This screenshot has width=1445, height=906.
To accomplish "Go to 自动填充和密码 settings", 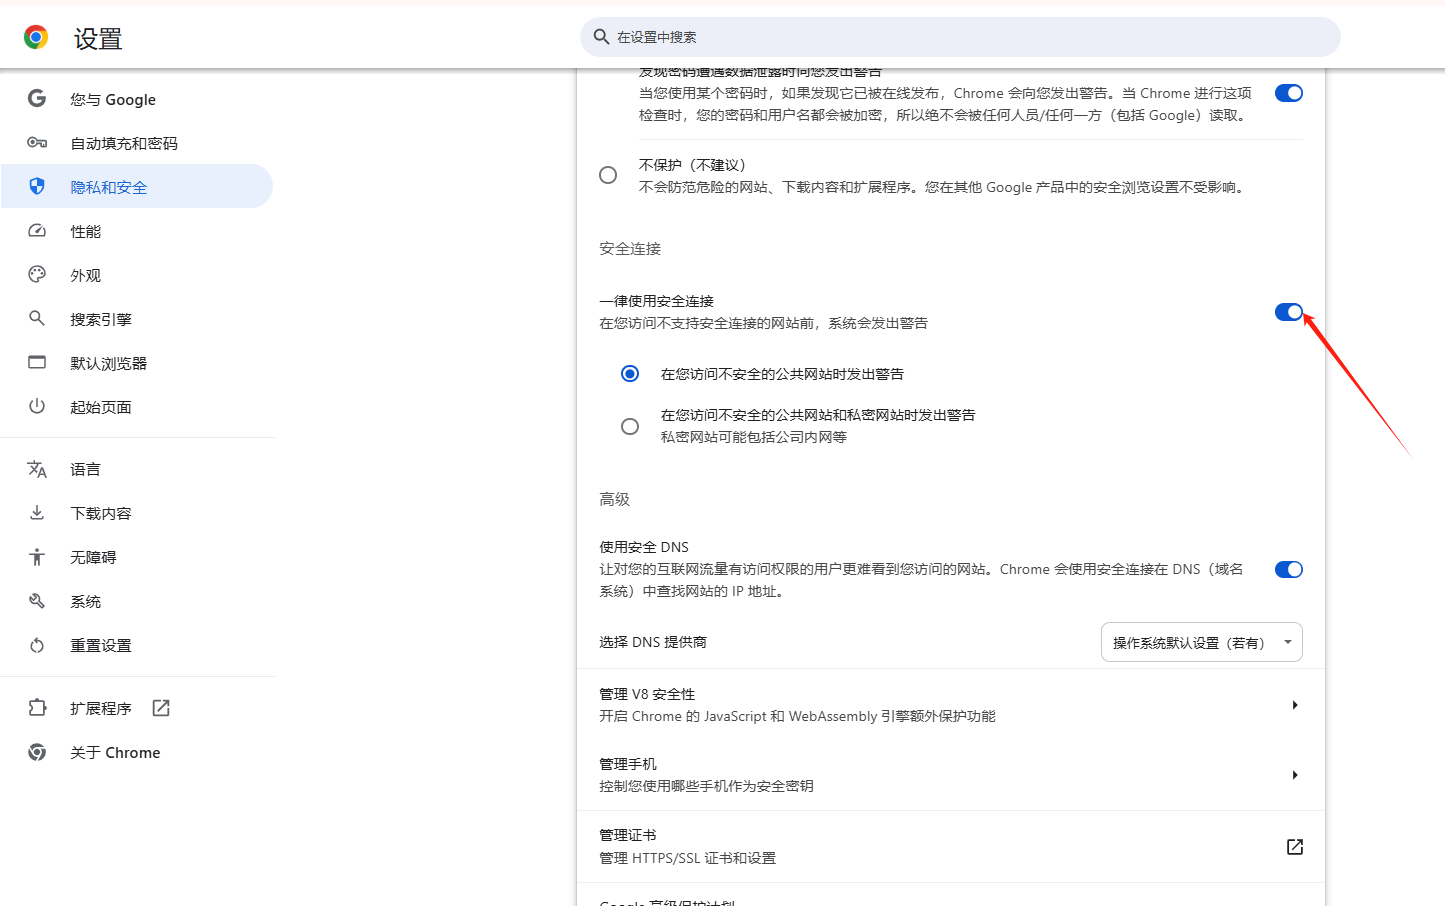I will click(137, 143).
